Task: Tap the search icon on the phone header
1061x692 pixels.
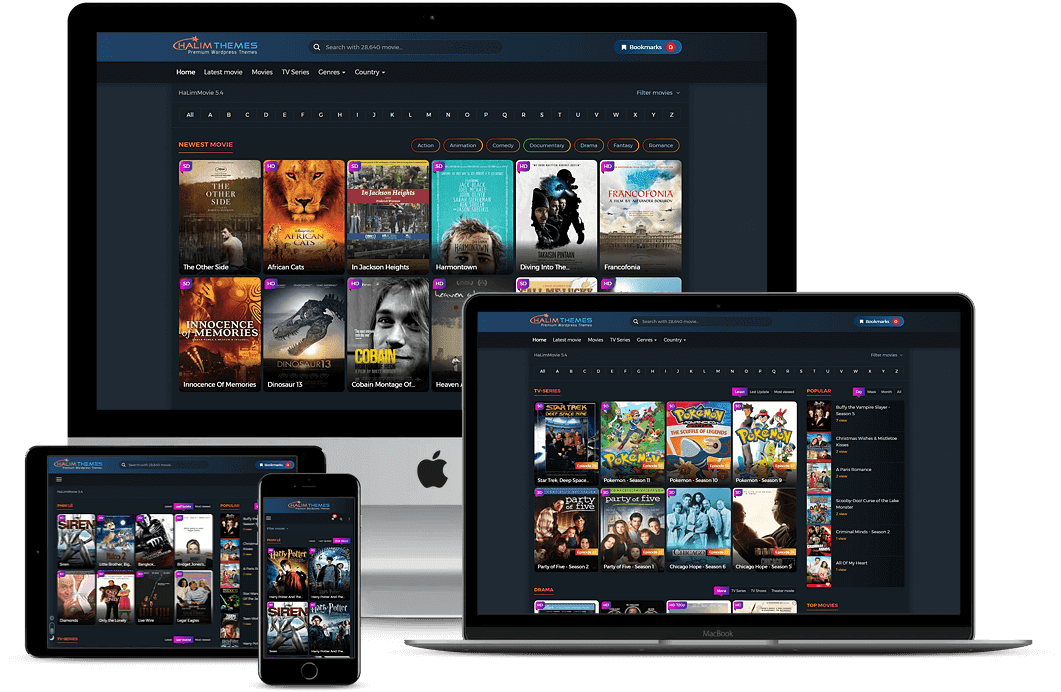Action: tap(341, 519)
